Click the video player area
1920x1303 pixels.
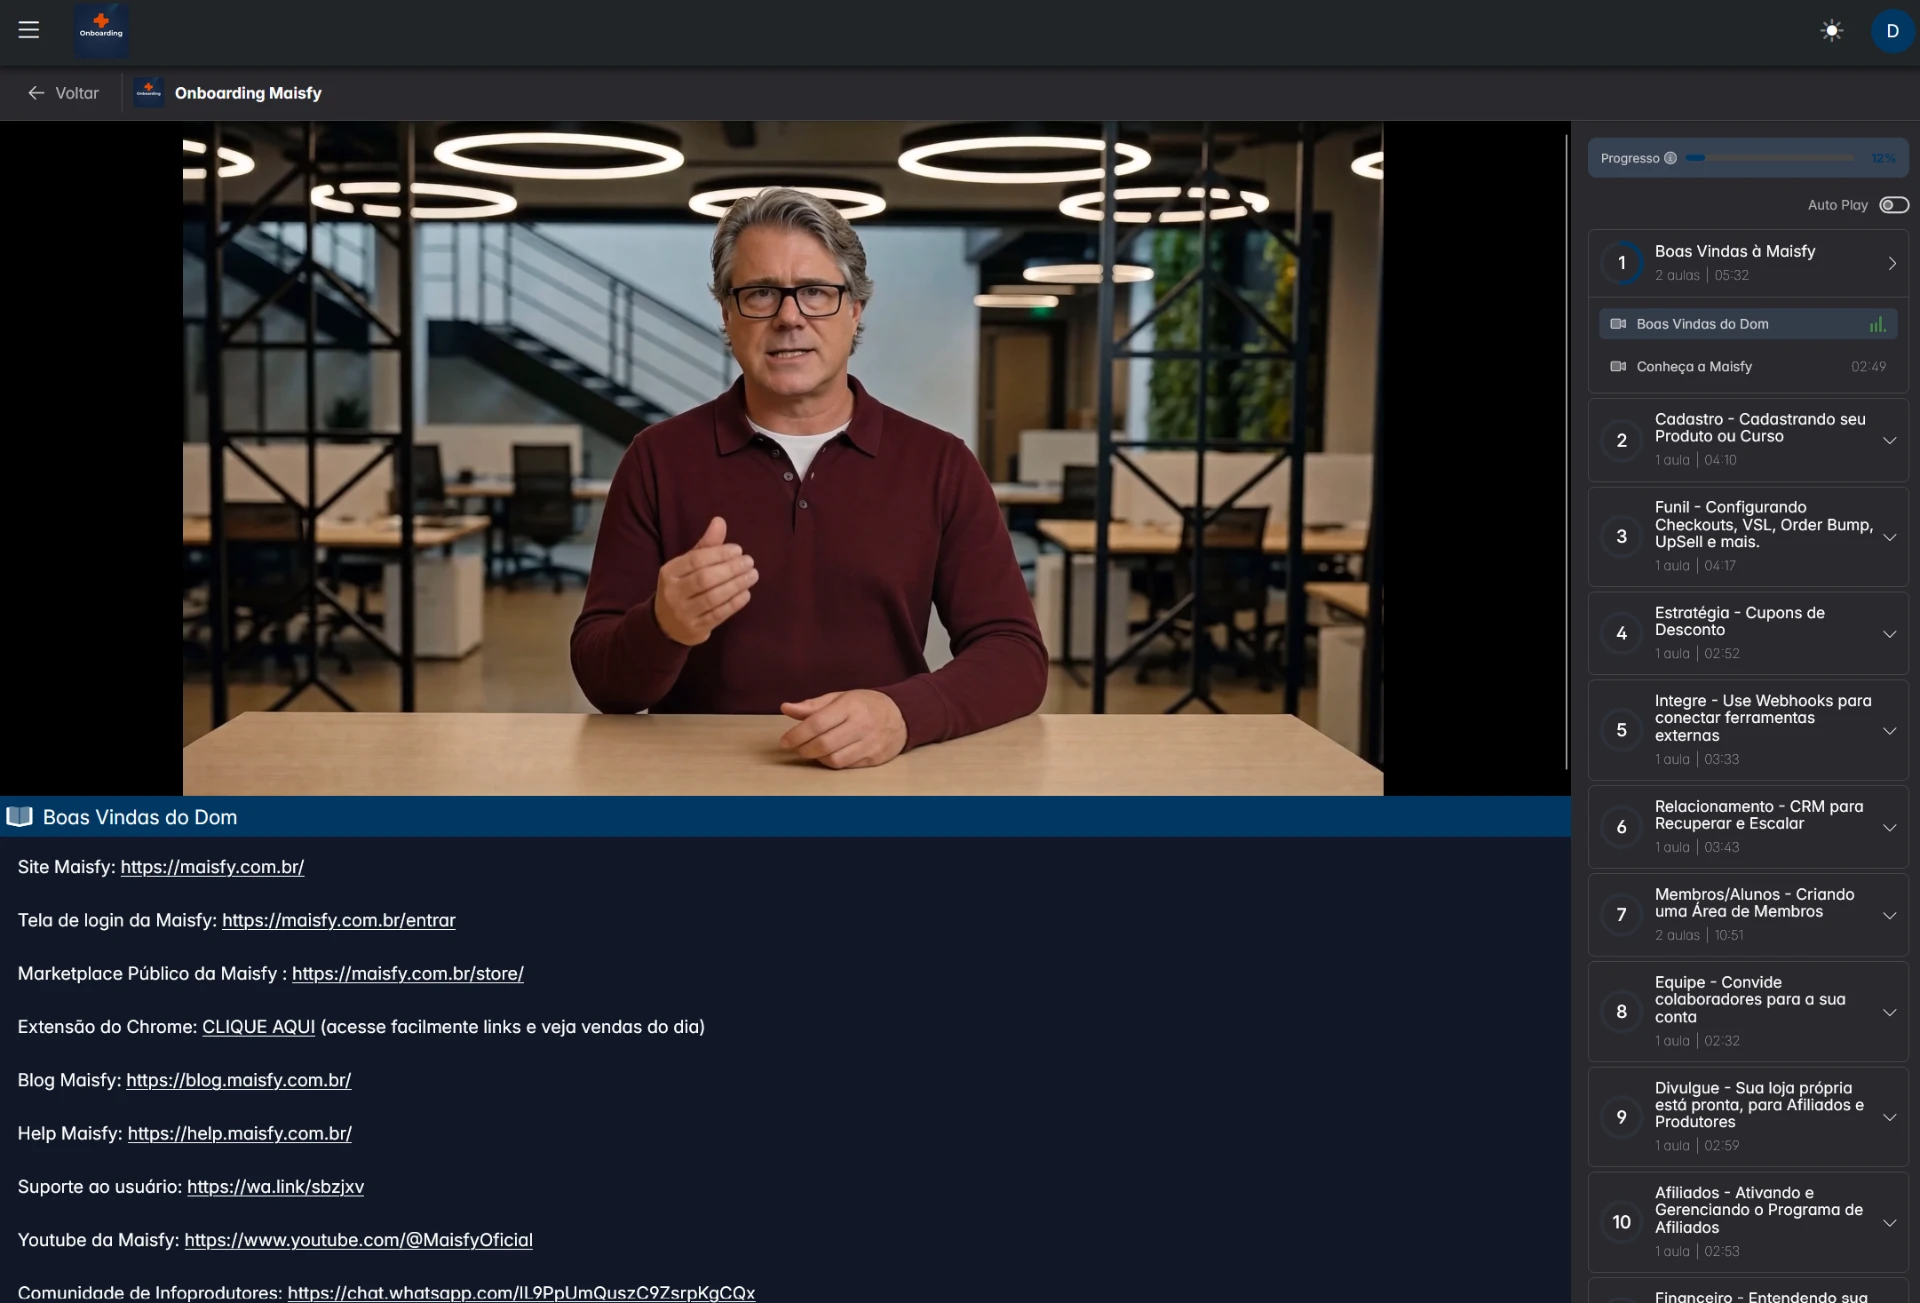click(x=783, y=459)
